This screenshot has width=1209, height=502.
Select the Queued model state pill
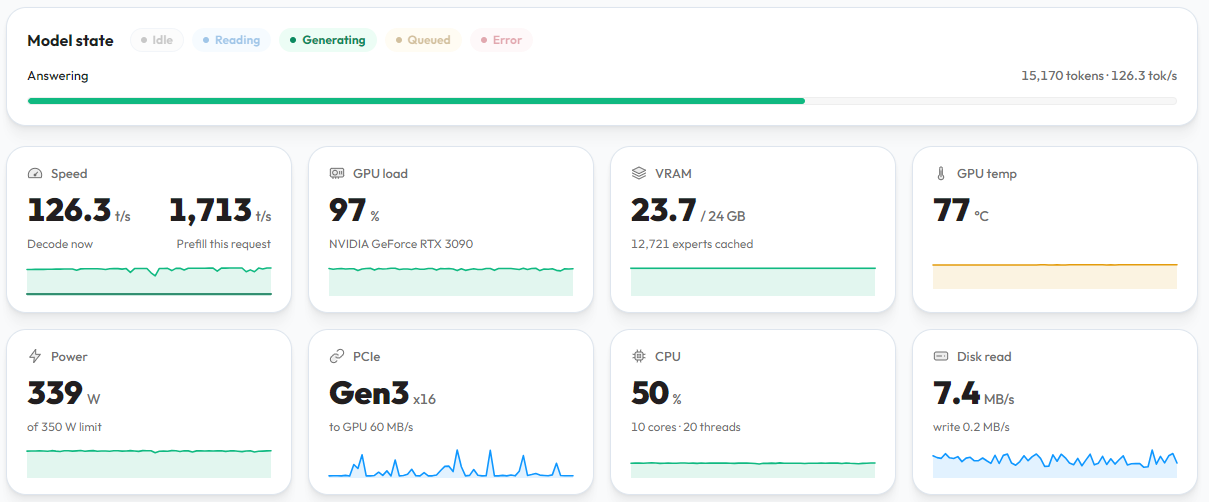[423, 40]
